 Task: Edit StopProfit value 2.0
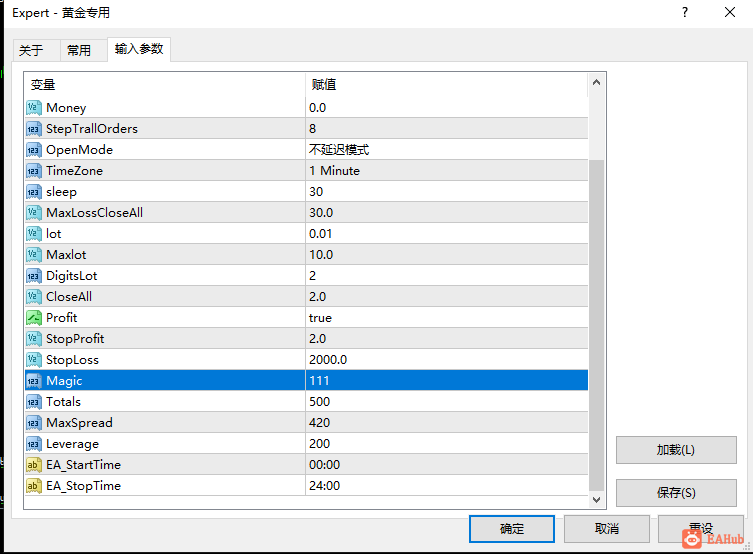click(447, 339)
